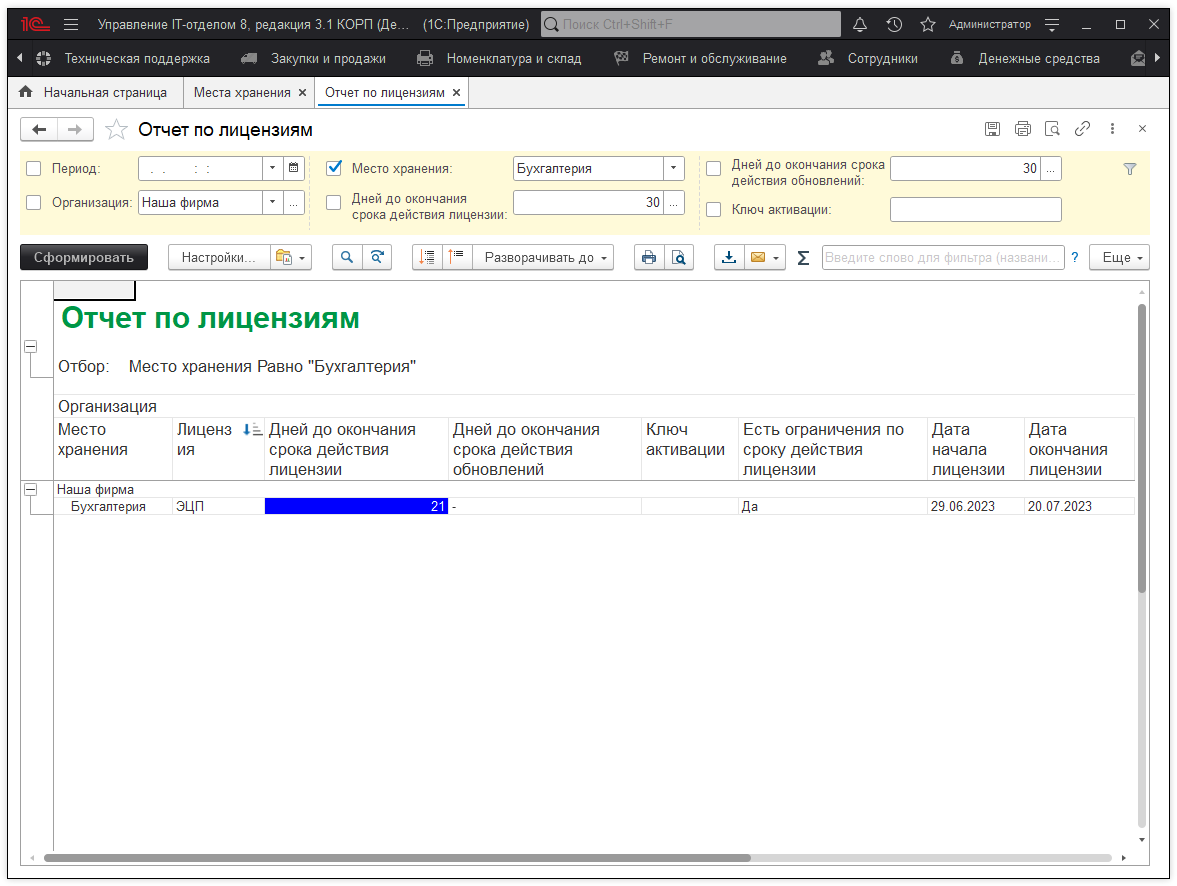Select the search (find) icon on report toolbar
The width and height of the screenshot is (1177, 886).
pyautogui.click(x=345, y=257)
